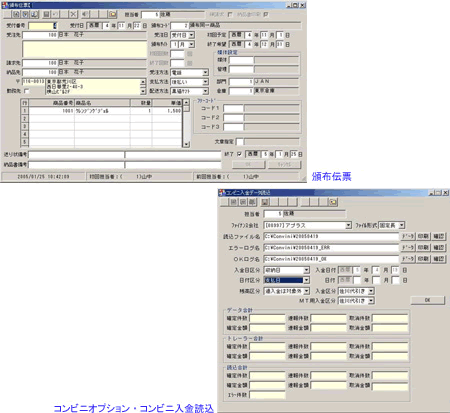This screenshot has height=413, width=450.
Task: Click the speaker icon in 頒布伝票 toolbar
Action: pos(85,14)
